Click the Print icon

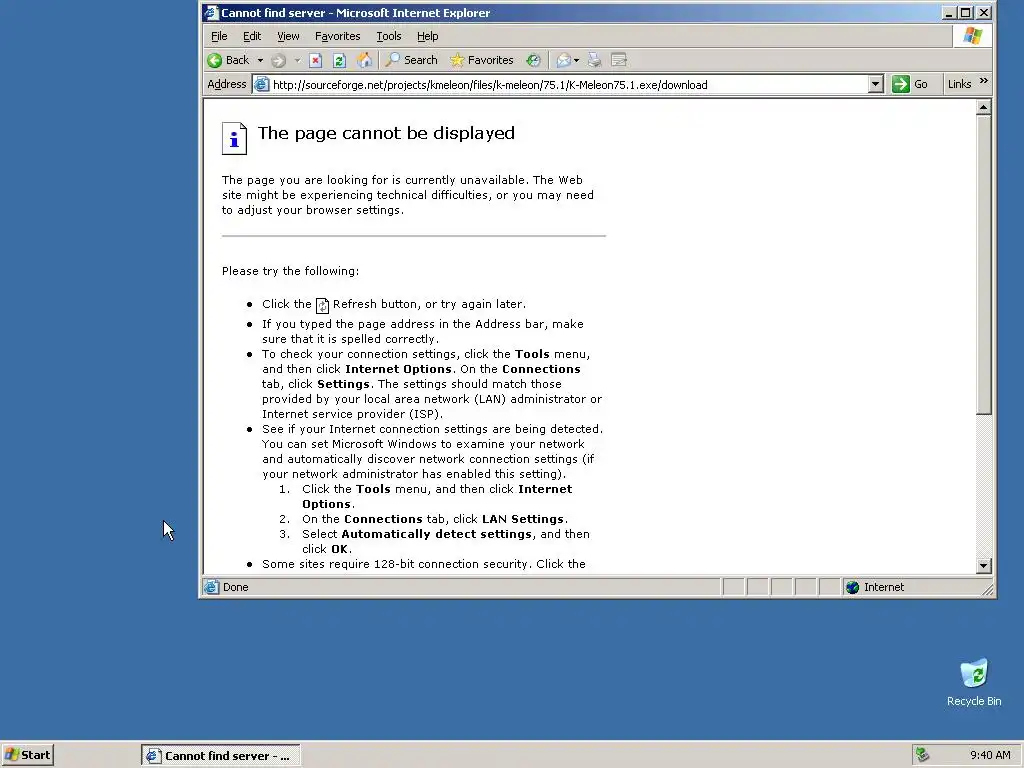pyautogui.click(x=594, y=61)
